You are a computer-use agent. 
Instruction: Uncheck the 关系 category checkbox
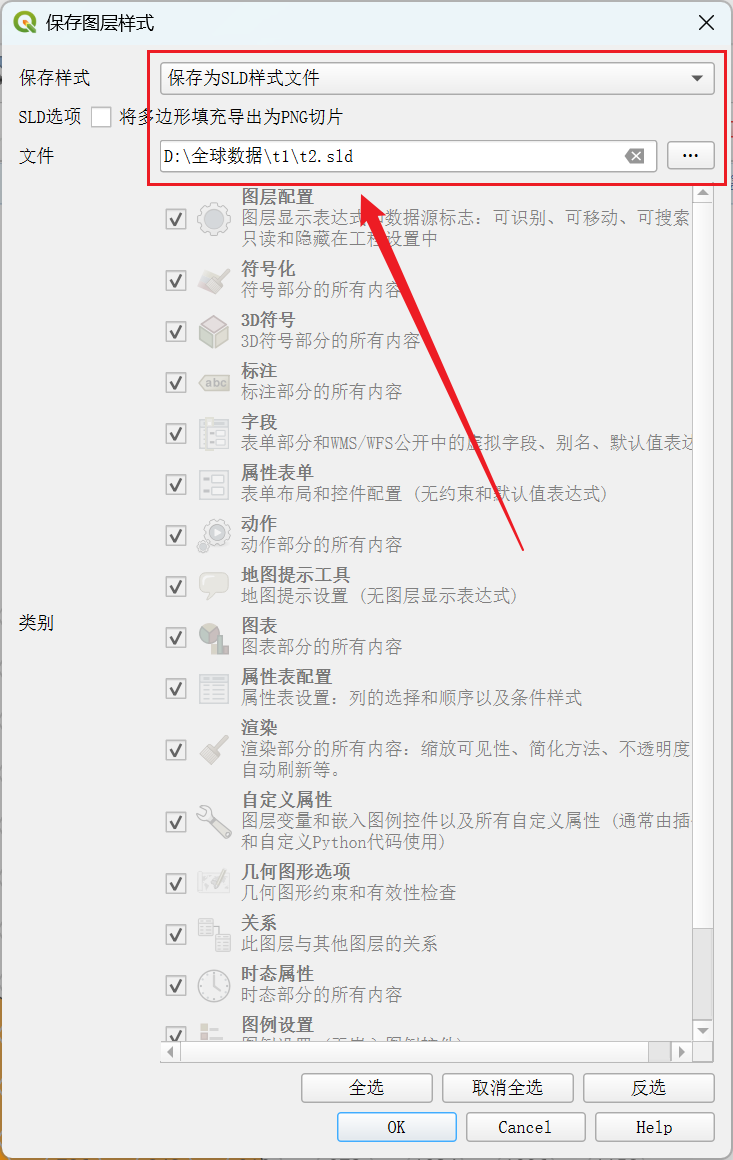(x=176, y=934)
